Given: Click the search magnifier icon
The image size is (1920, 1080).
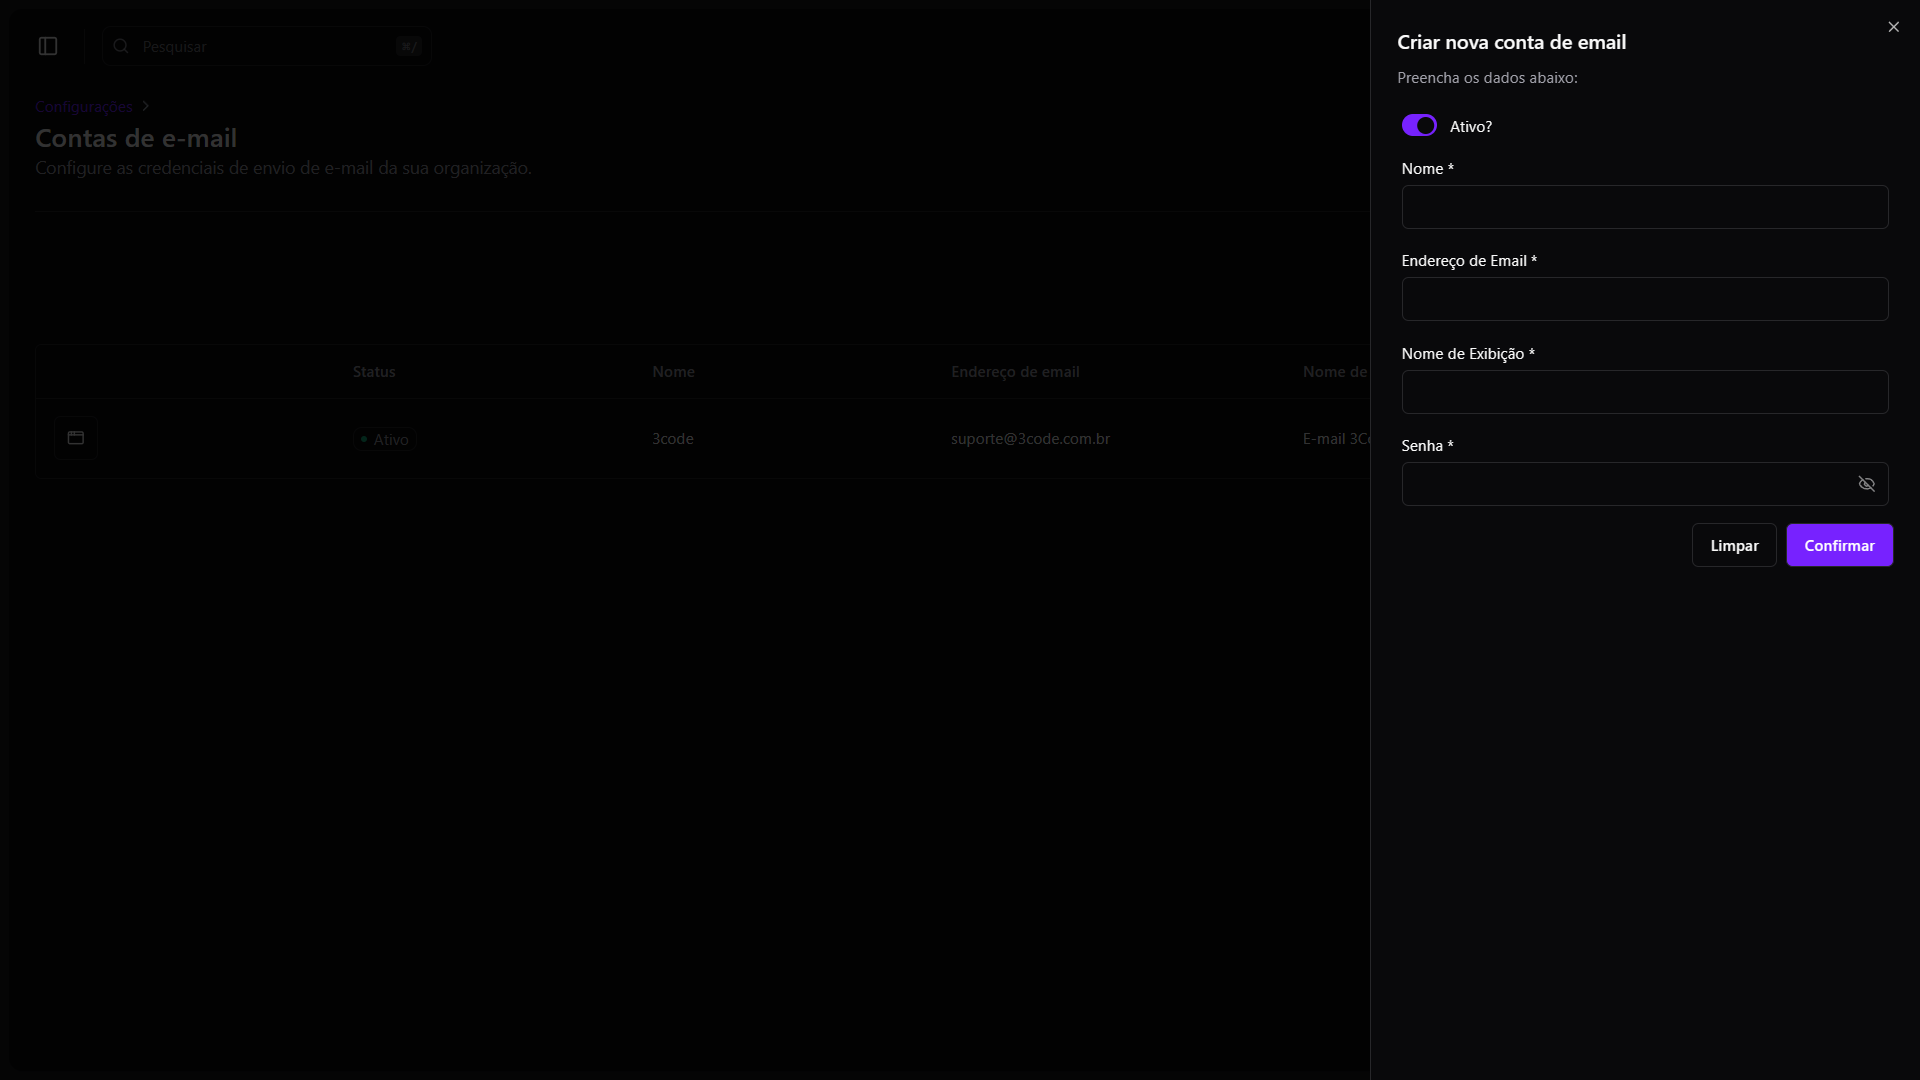Looking at the screenshot, I should coord(121,46).
